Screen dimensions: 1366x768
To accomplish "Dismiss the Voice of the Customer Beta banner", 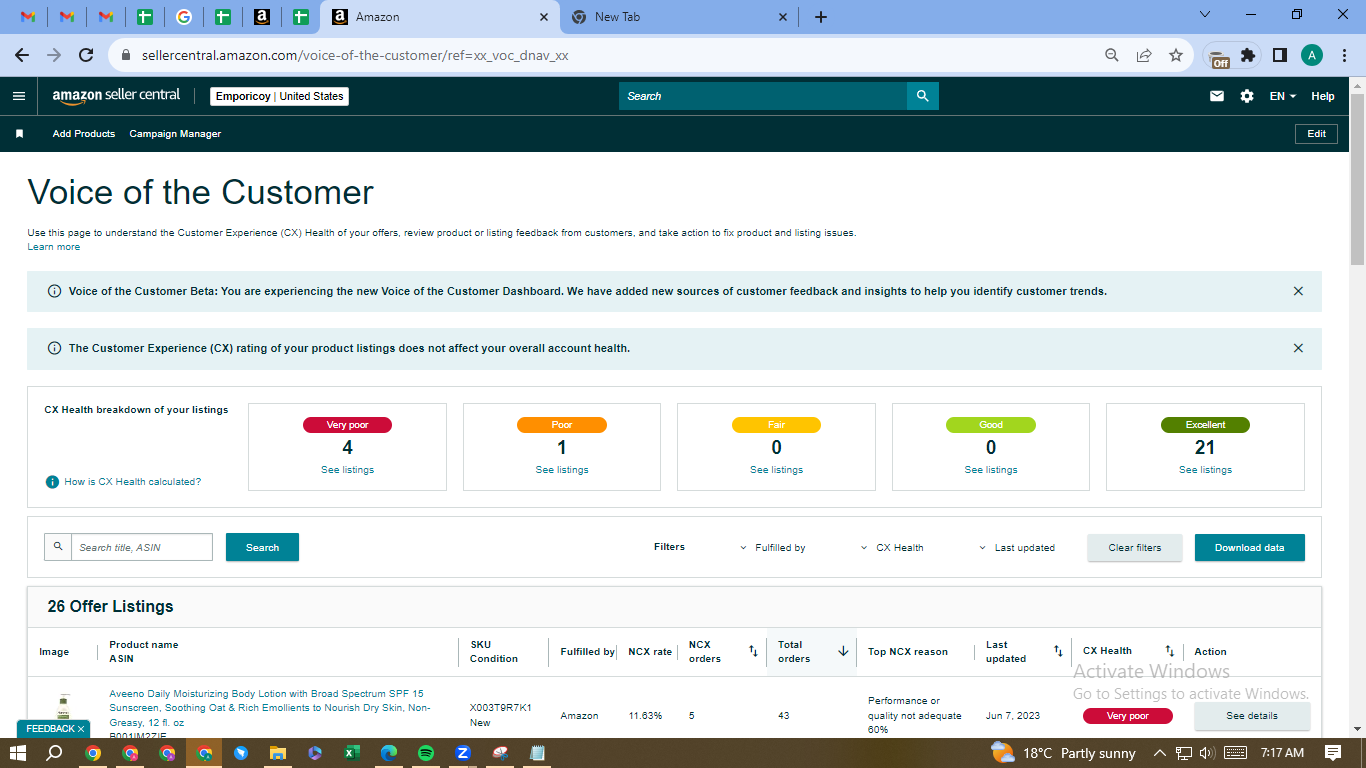I will [1298, 291].
